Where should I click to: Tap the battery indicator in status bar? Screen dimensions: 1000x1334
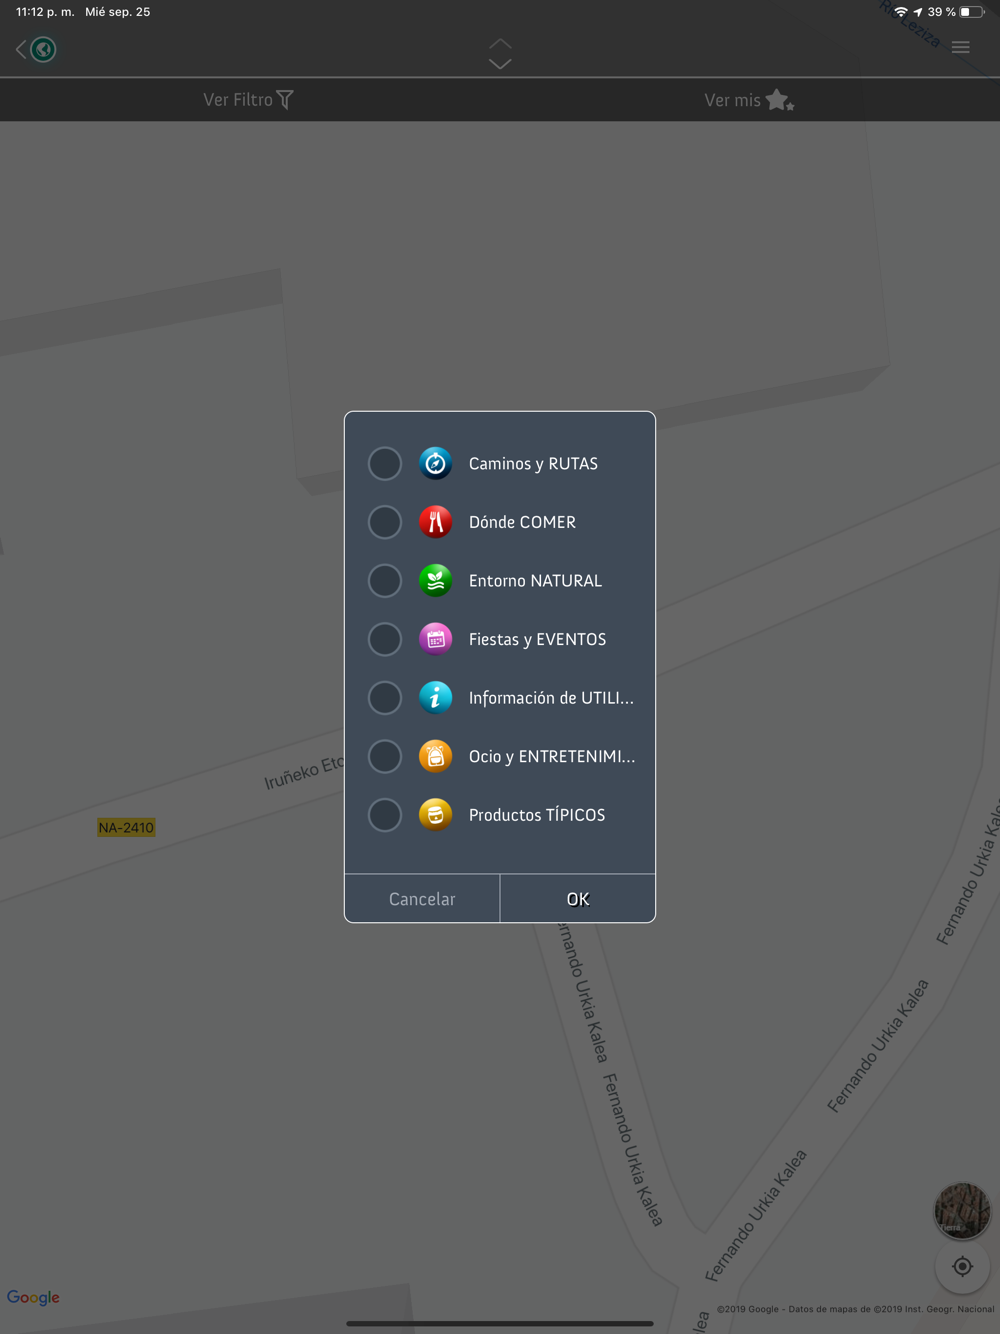(x=972, y=12)
